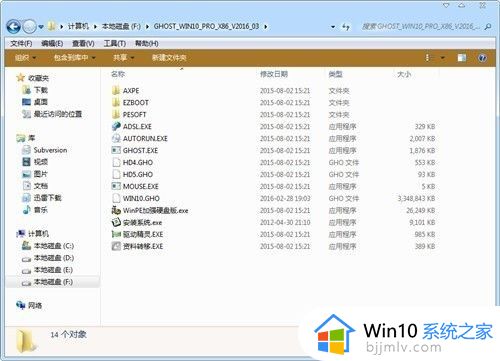Viewport: 500px width, 361px height.
Task: Select the WinPE加强硬盘版.exe icon
Action: click(116, 210)
